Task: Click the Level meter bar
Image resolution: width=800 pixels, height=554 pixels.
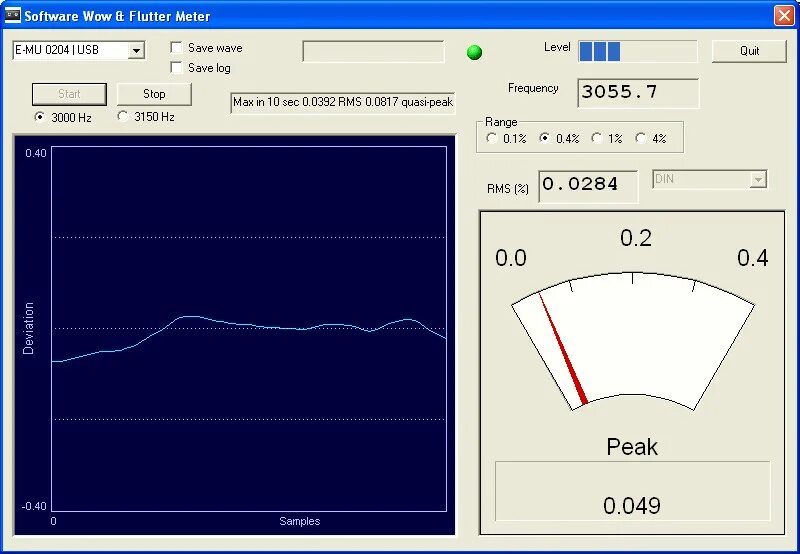Action: 638,52
